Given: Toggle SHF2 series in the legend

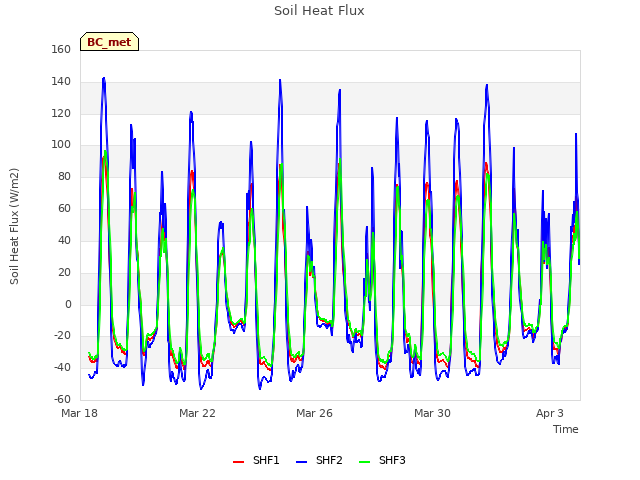Looking at the screenshot, I should 319,460.
